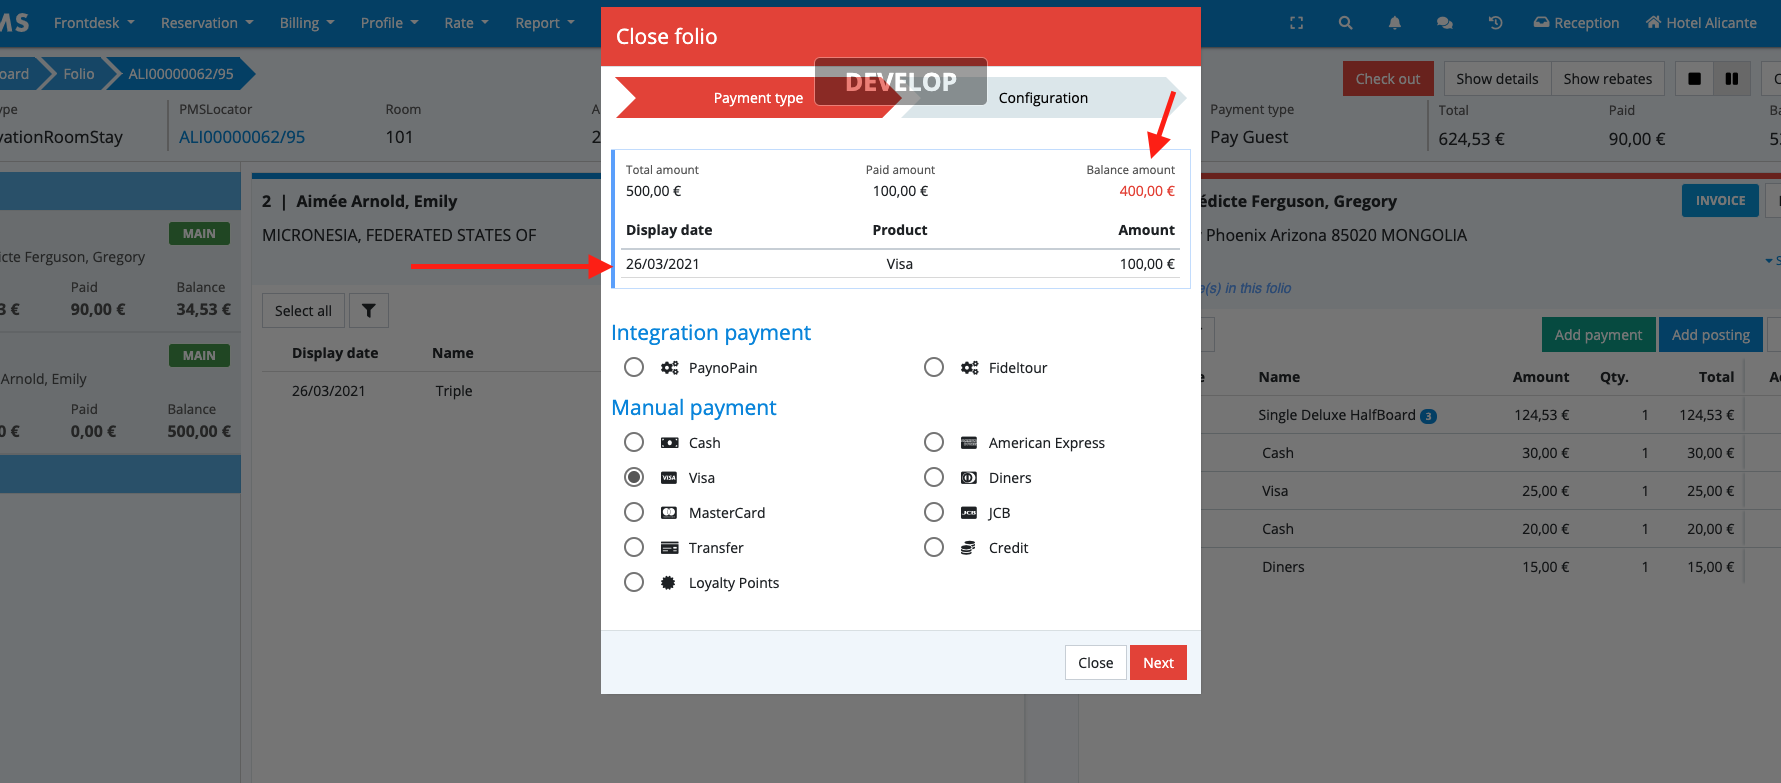The image size is (1781, 783).
Task: Click the Check out button
Action: click(x=1388, y=79)
